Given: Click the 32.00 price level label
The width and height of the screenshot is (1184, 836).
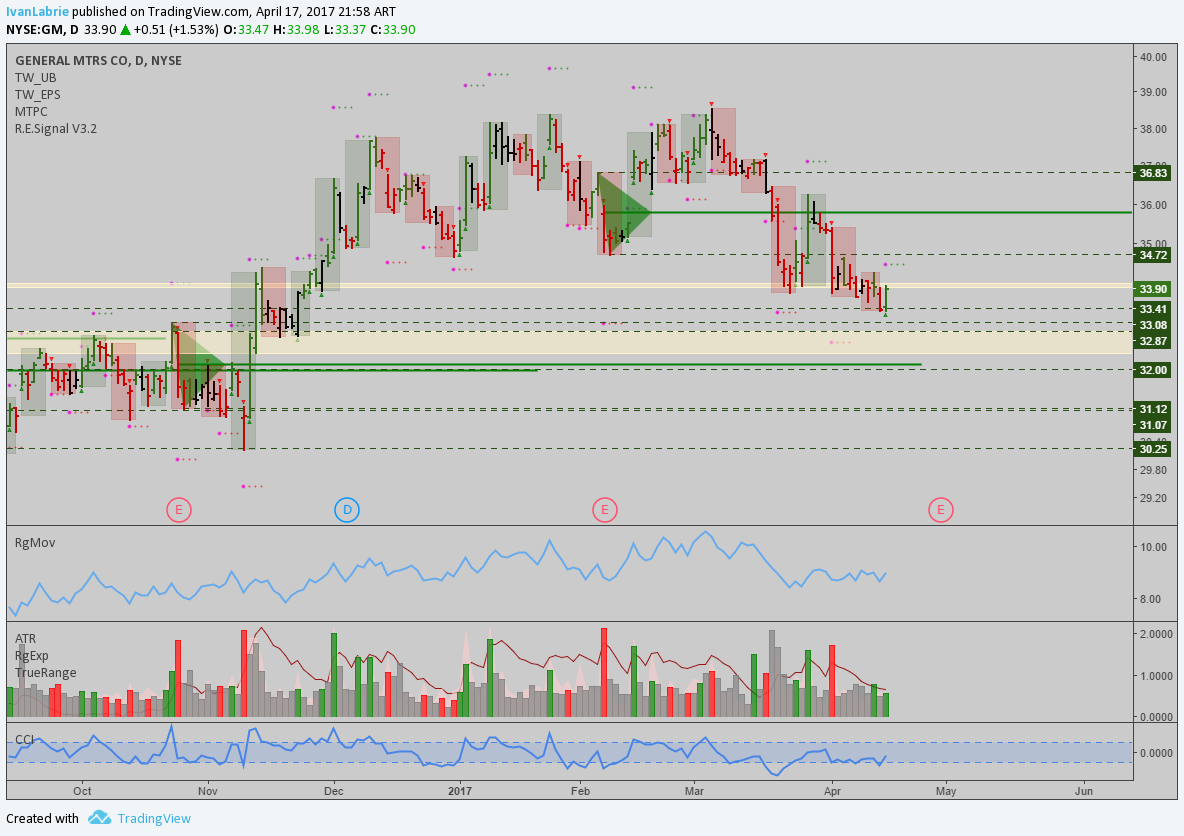Looking at the screenshot, I should [x=1152, y=370].
